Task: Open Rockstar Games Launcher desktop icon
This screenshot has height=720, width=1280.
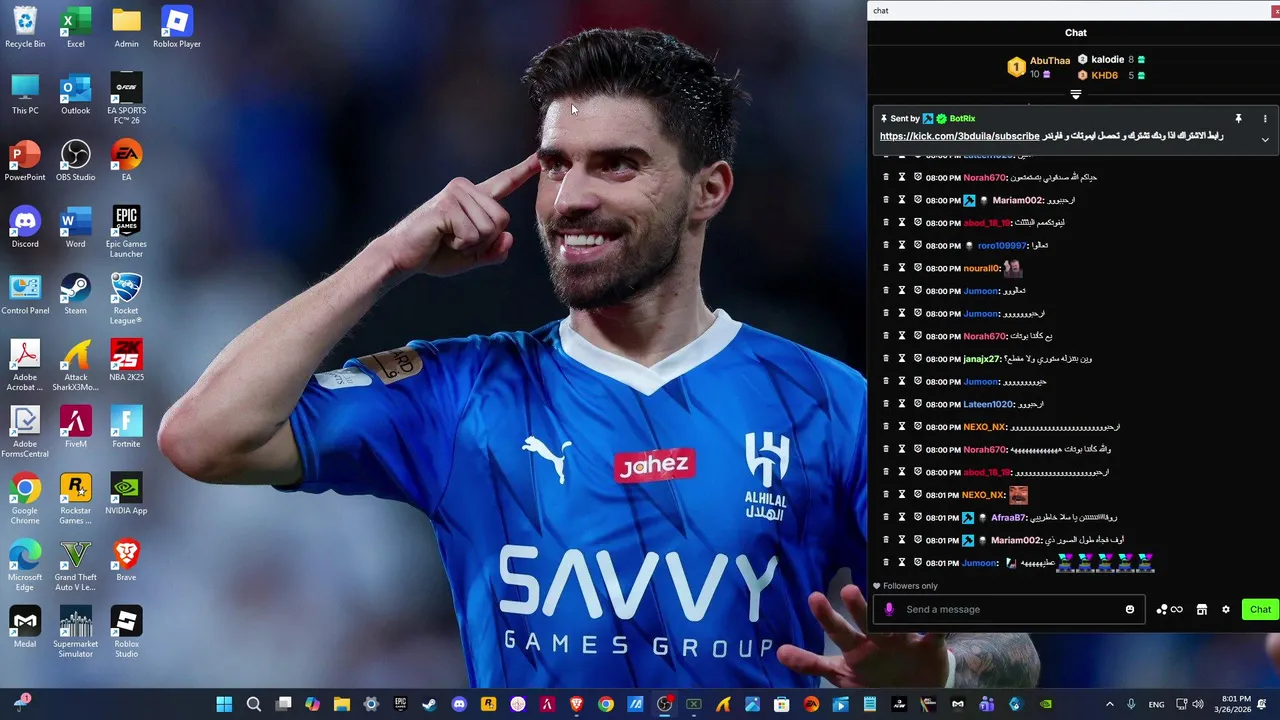Action: [76, 498]
